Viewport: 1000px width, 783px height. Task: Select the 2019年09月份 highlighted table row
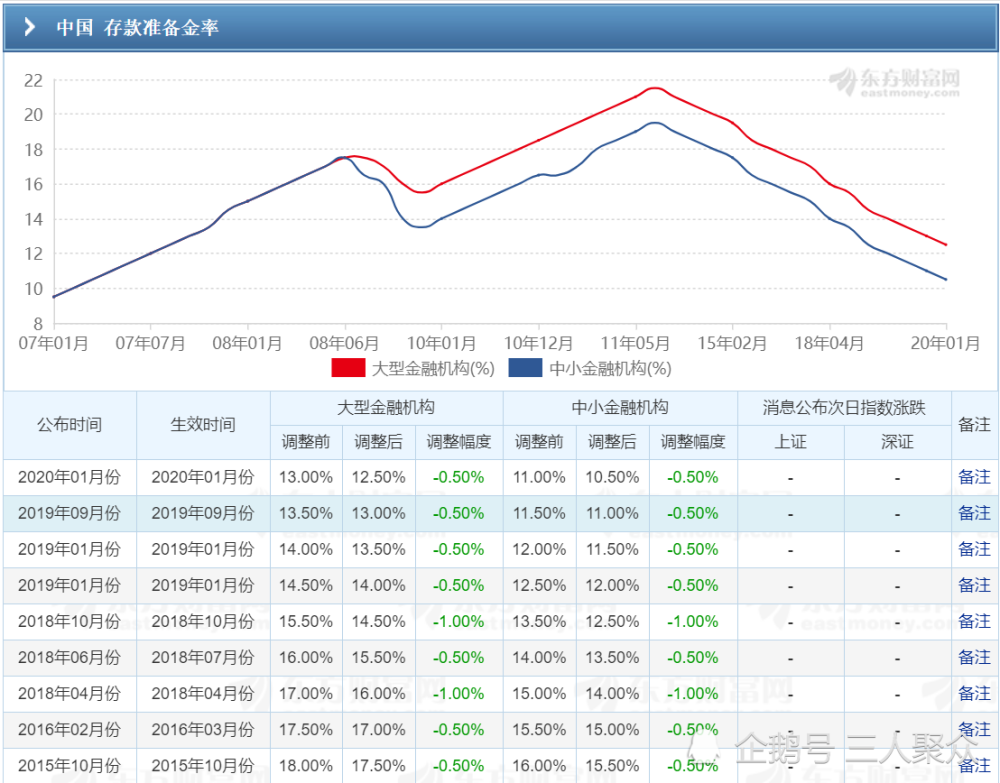(x=499, y=513)
